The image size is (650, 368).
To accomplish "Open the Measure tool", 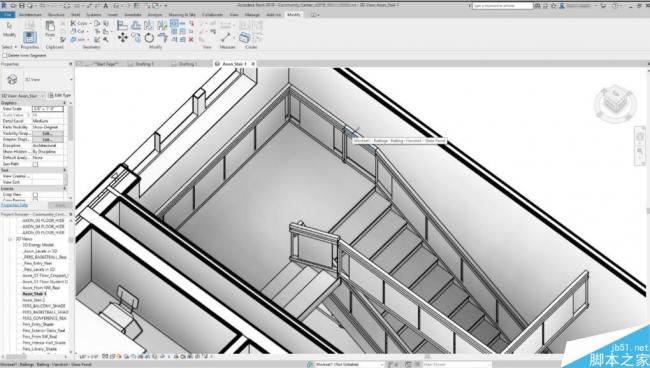I will 226,37.
